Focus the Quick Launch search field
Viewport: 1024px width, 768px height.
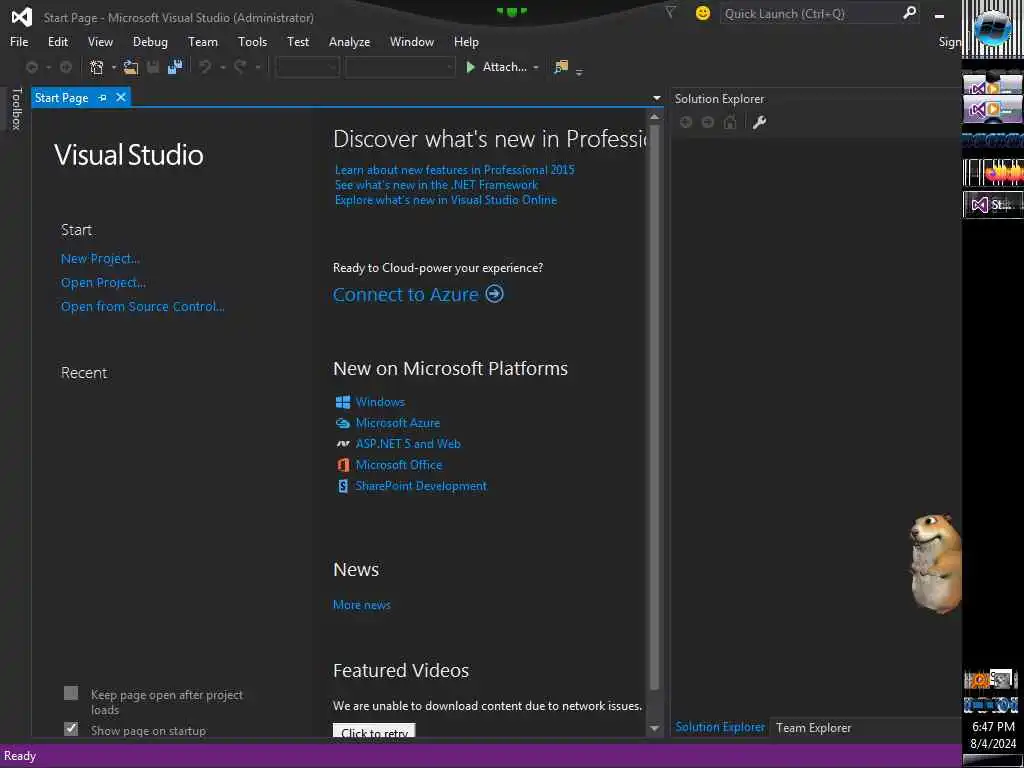[810, 13]
